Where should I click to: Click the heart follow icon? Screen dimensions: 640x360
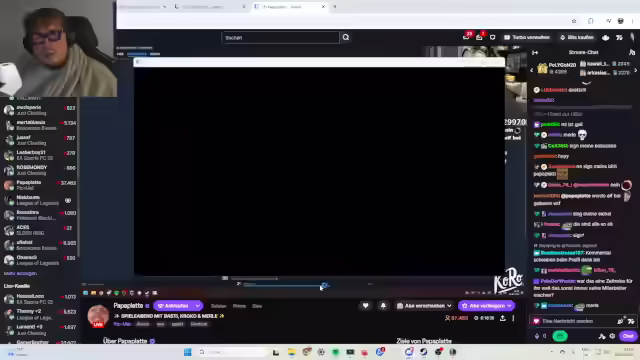(x=365, y=306)
